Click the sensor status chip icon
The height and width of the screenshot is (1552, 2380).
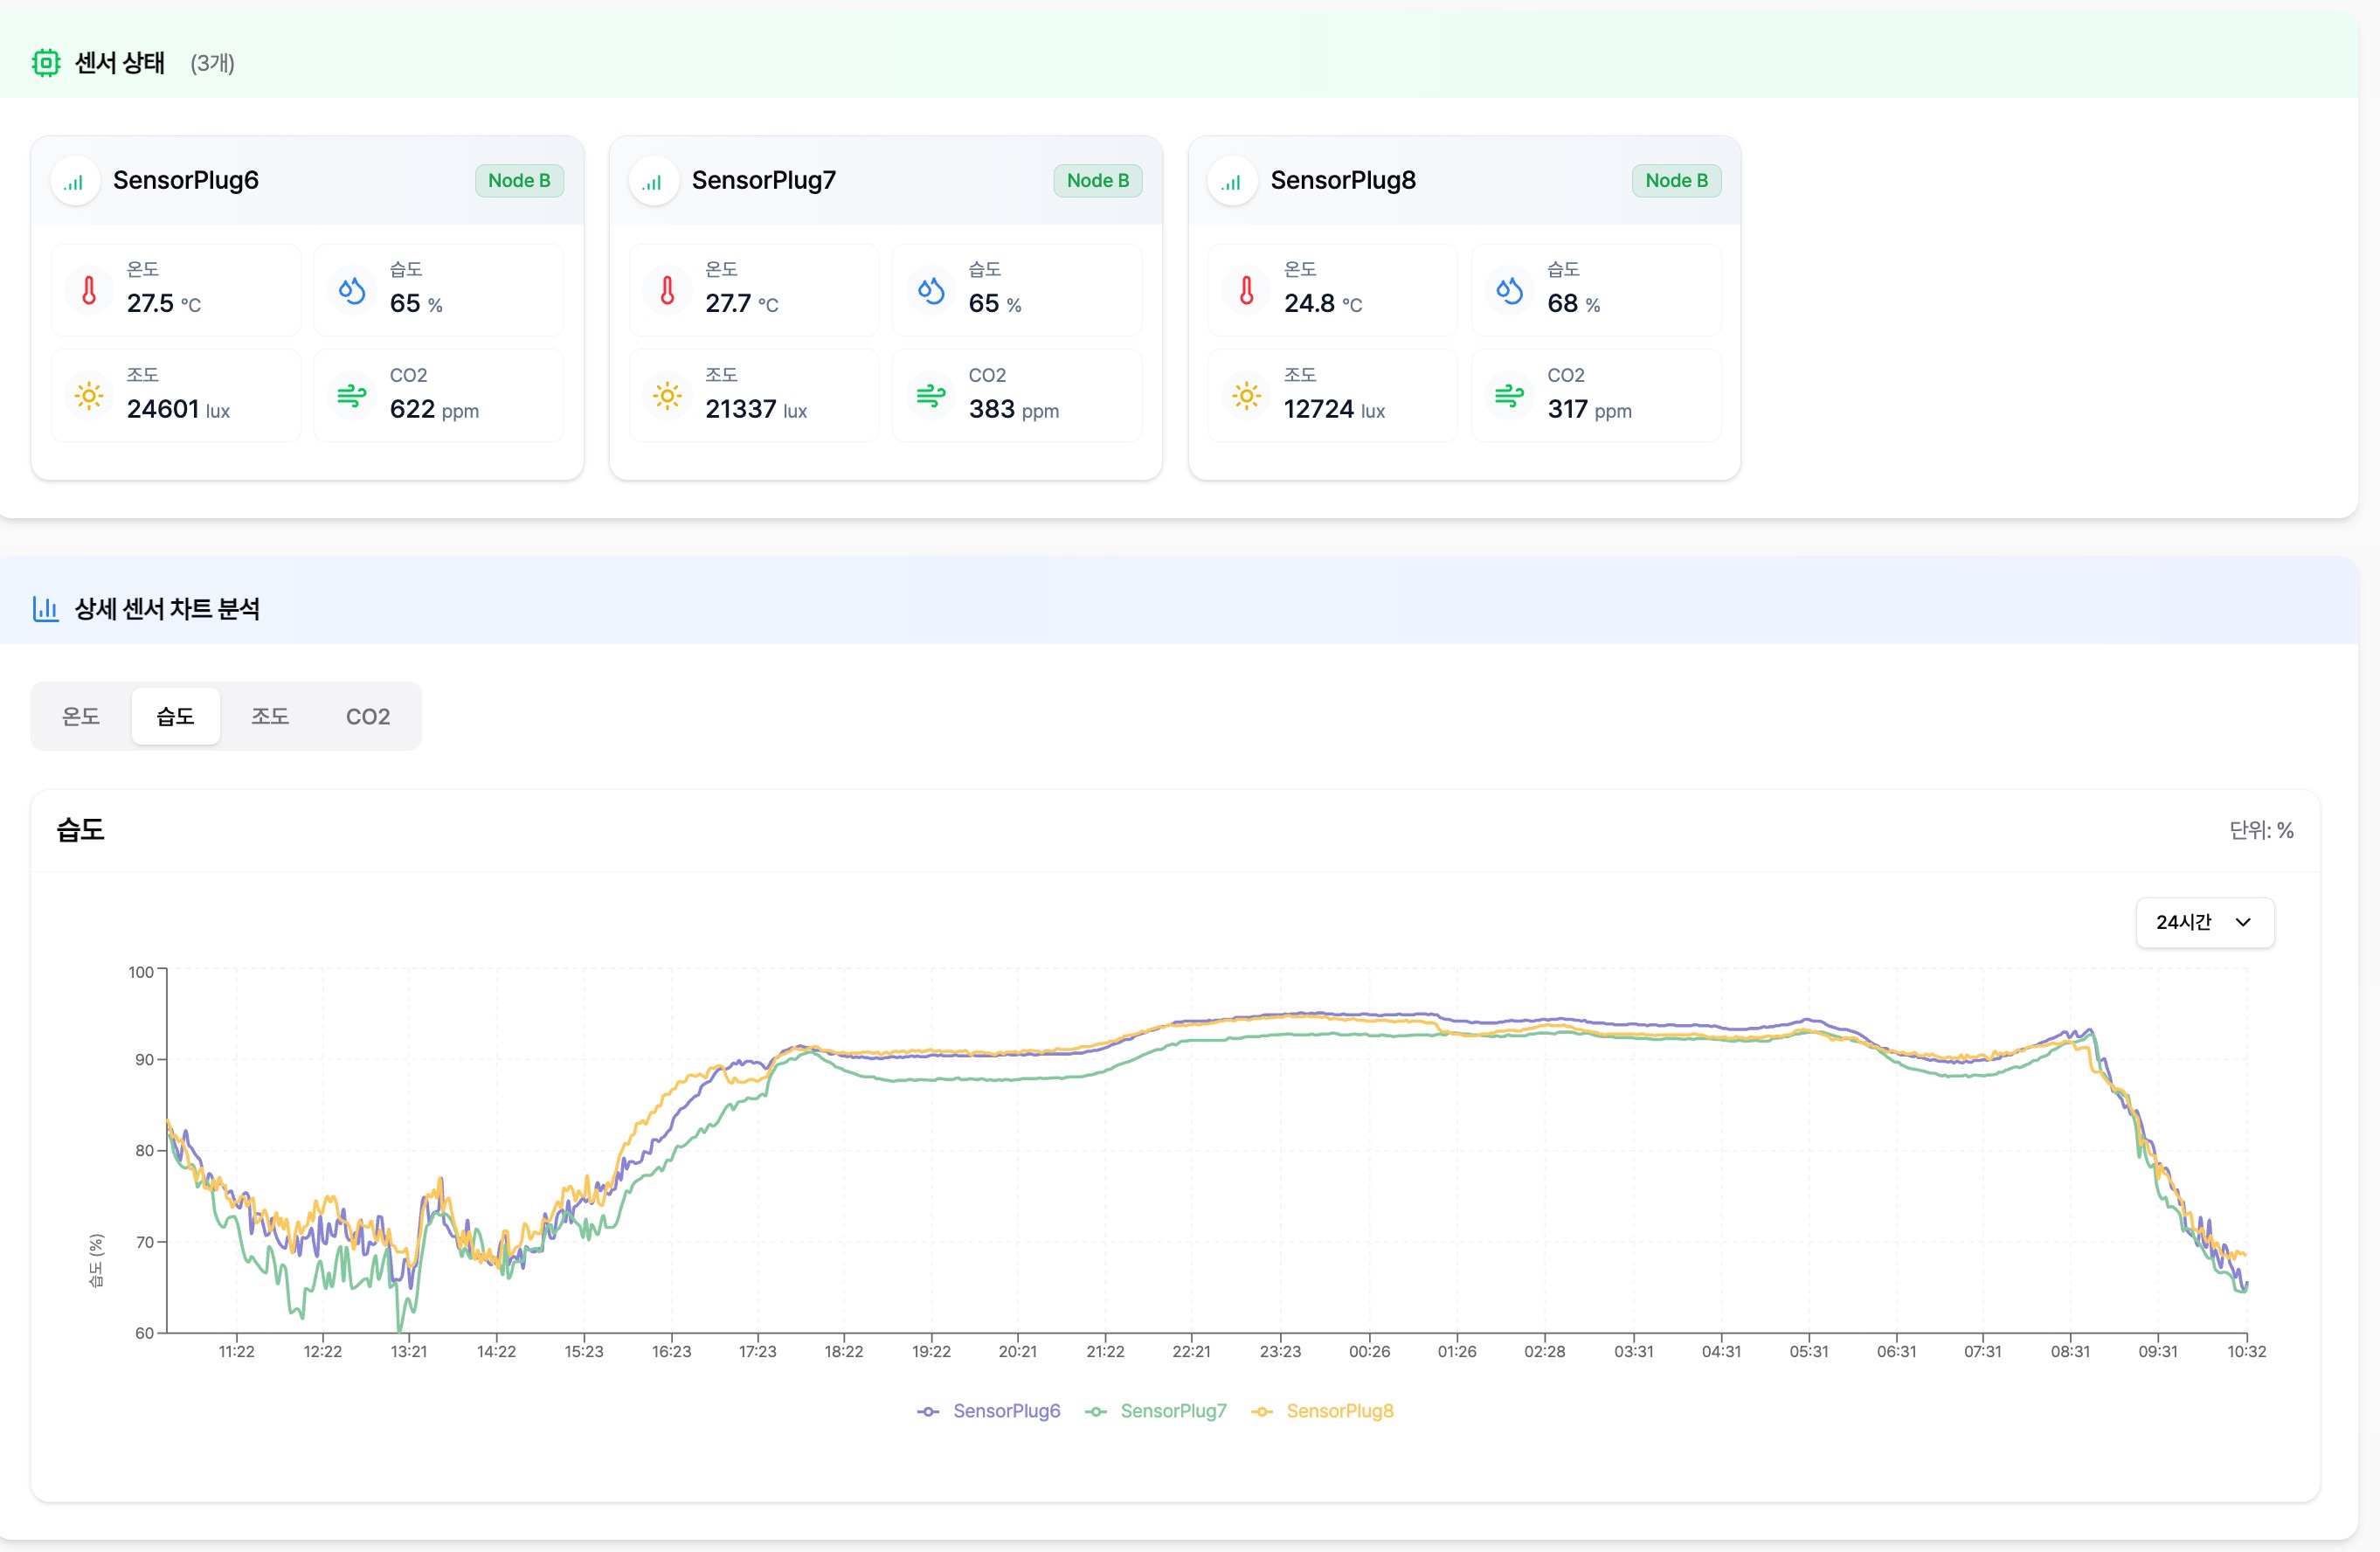(46, 63)
